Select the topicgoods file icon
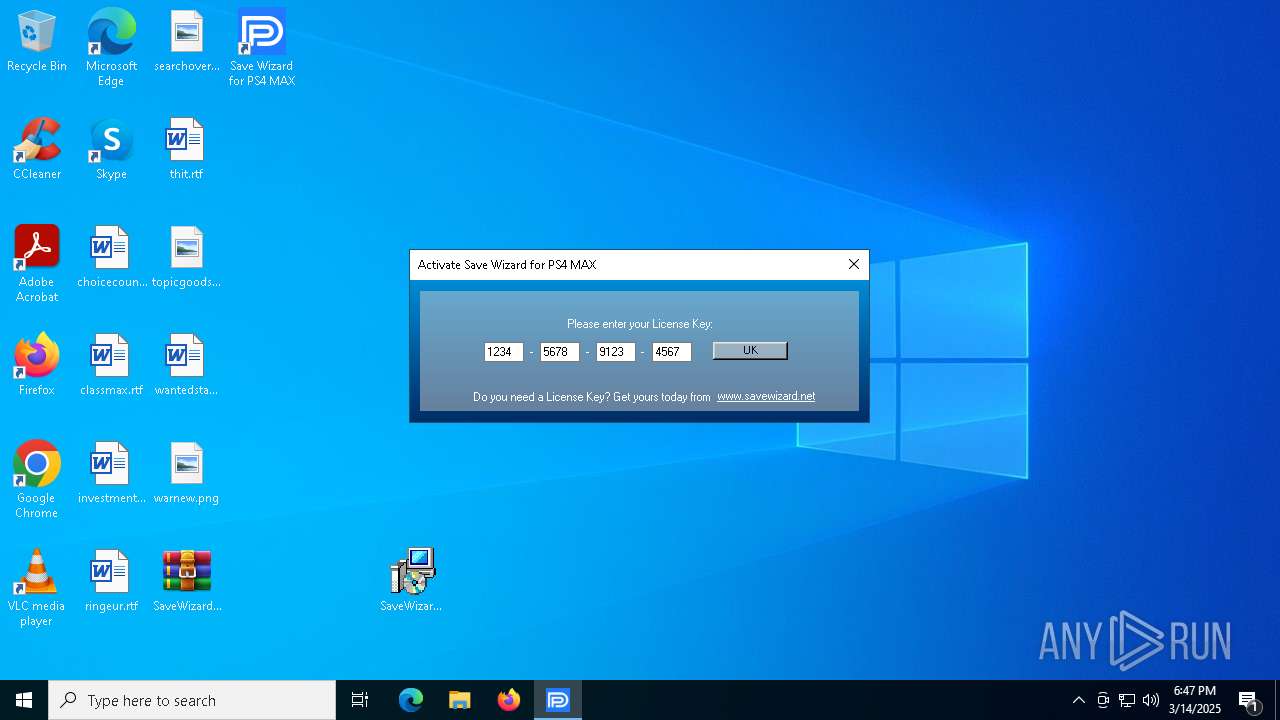 tap(186, 258)
